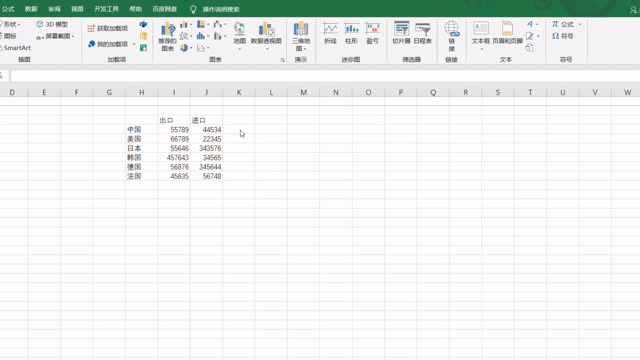
Task: Insert a 公式 equation
Action: pos(563,24)
